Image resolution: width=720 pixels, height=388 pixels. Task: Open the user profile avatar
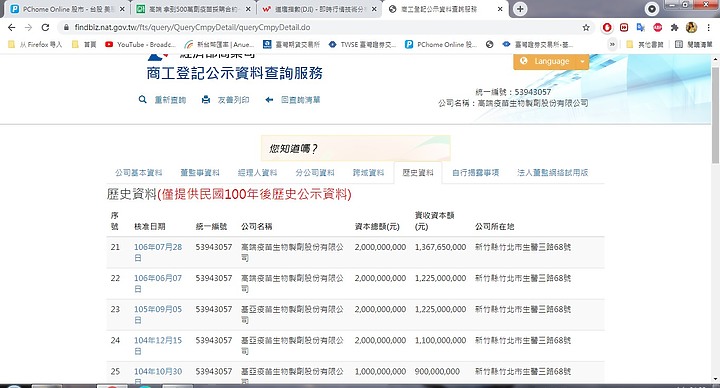pyautogui.click(x=692, y=28)
